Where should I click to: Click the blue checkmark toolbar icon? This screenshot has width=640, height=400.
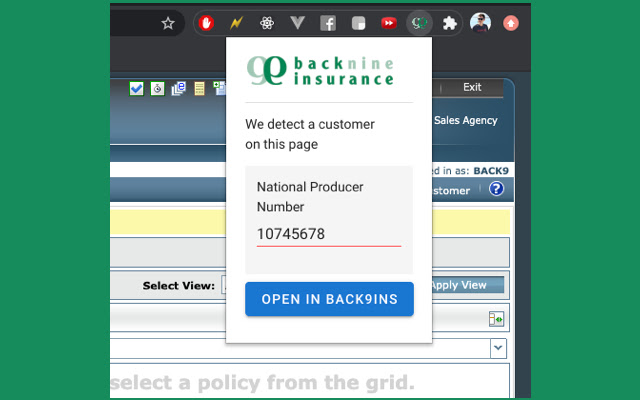(x=136, y=88)
